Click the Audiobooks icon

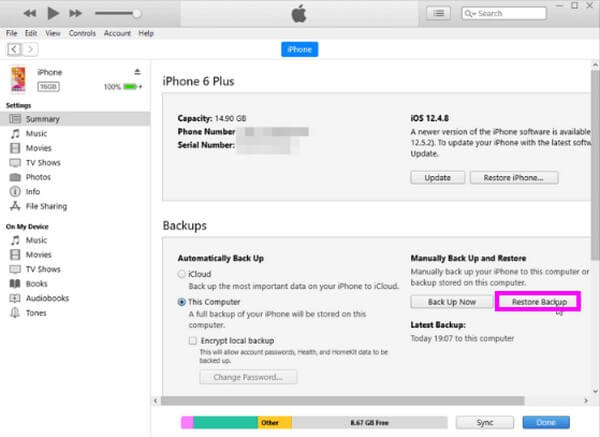tap(15, 298)
